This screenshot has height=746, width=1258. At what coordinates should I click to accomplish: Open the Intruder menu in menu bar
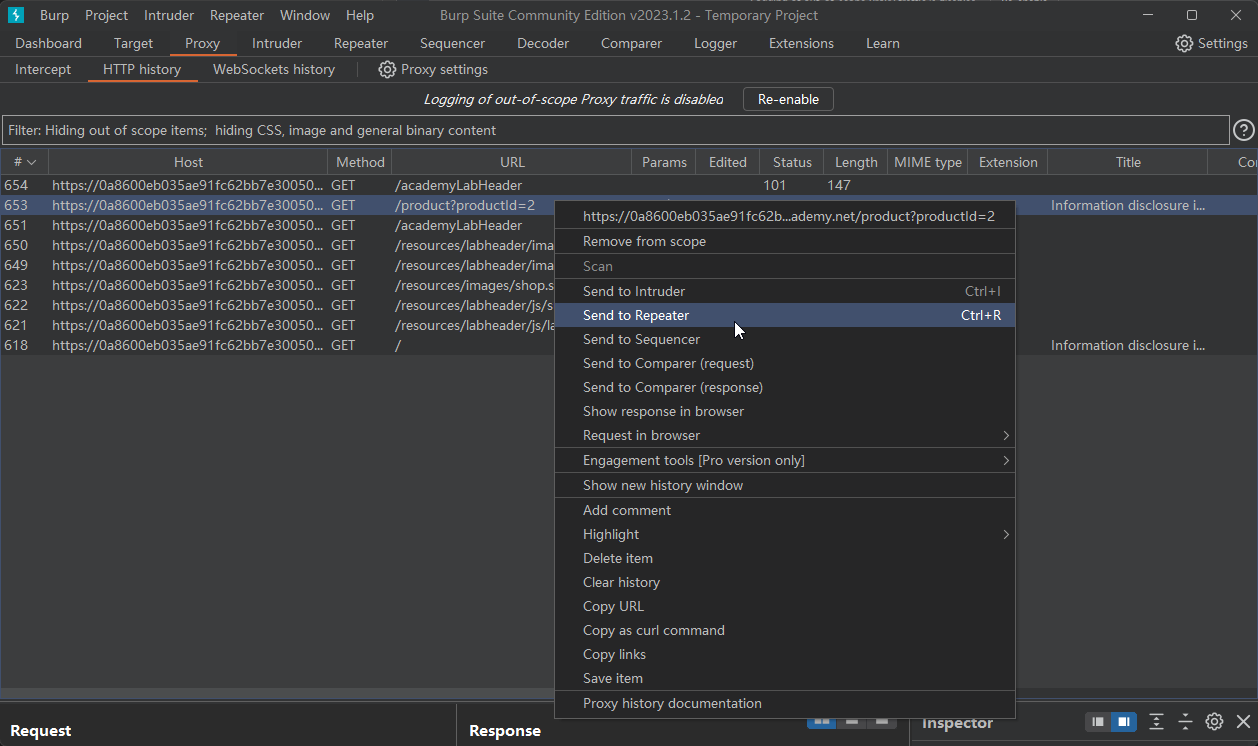[x=170, y=15]
